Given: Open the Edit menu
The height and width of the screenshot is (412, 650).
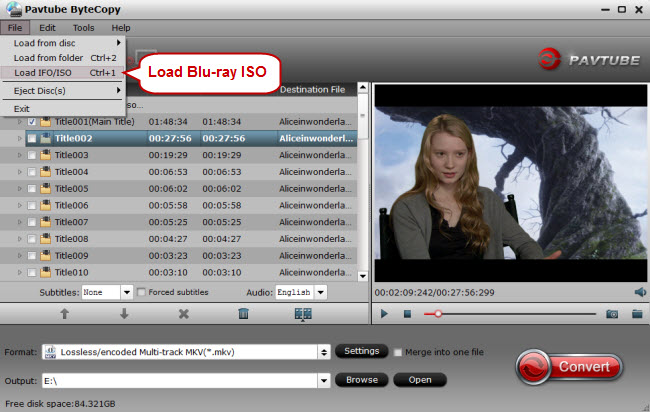Looking at the screenshot, I should click(47, 28).
